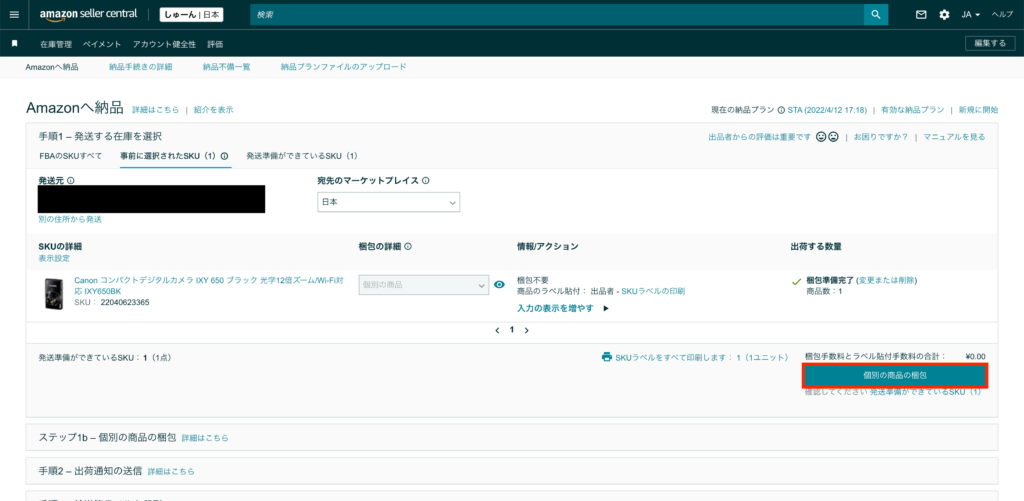Open the アカウント健全性 menu
Image resolution: width=1024 pixels, height=501 pixels.
click(x=164, y=44)
